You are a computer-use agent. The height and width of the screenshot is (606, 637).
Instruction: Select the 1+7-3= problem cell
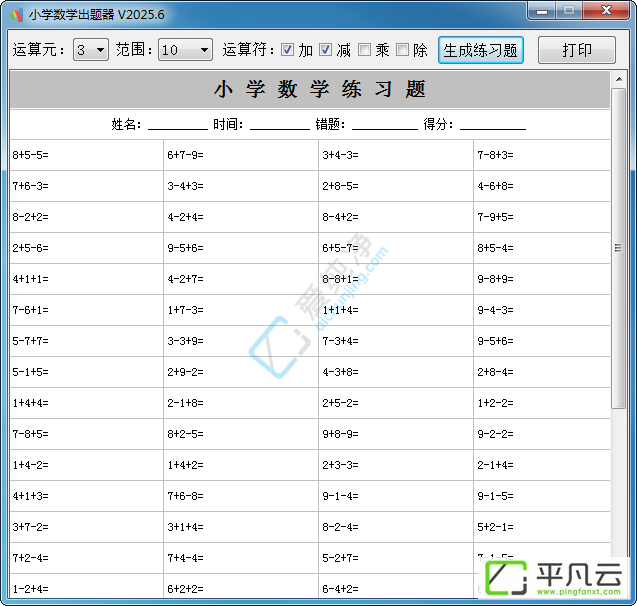point(241,310)
